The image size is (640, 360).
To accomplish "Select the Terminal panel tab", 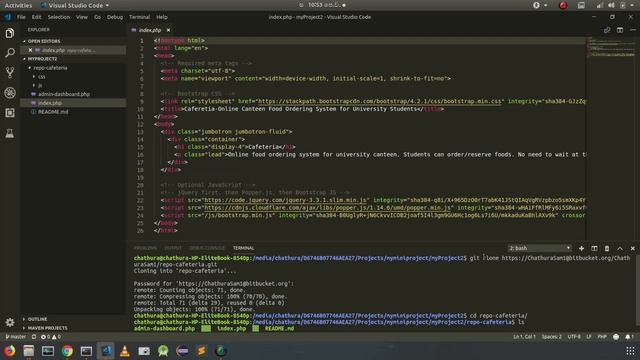I will click(x=243, y=248).
